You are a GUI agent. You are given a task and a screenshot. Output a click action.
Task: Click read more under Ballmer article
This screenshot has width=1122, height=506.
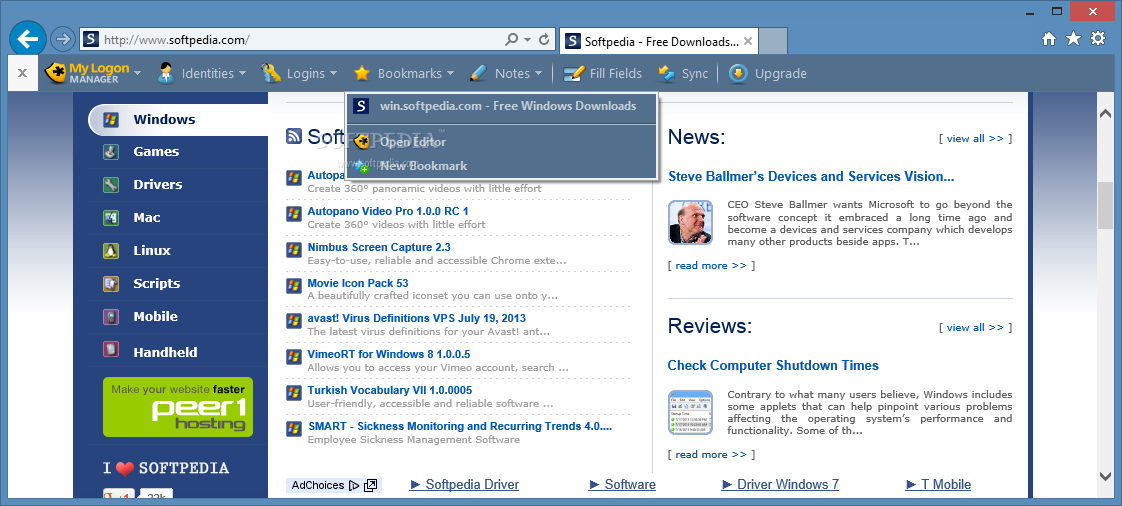coord(711,266)
